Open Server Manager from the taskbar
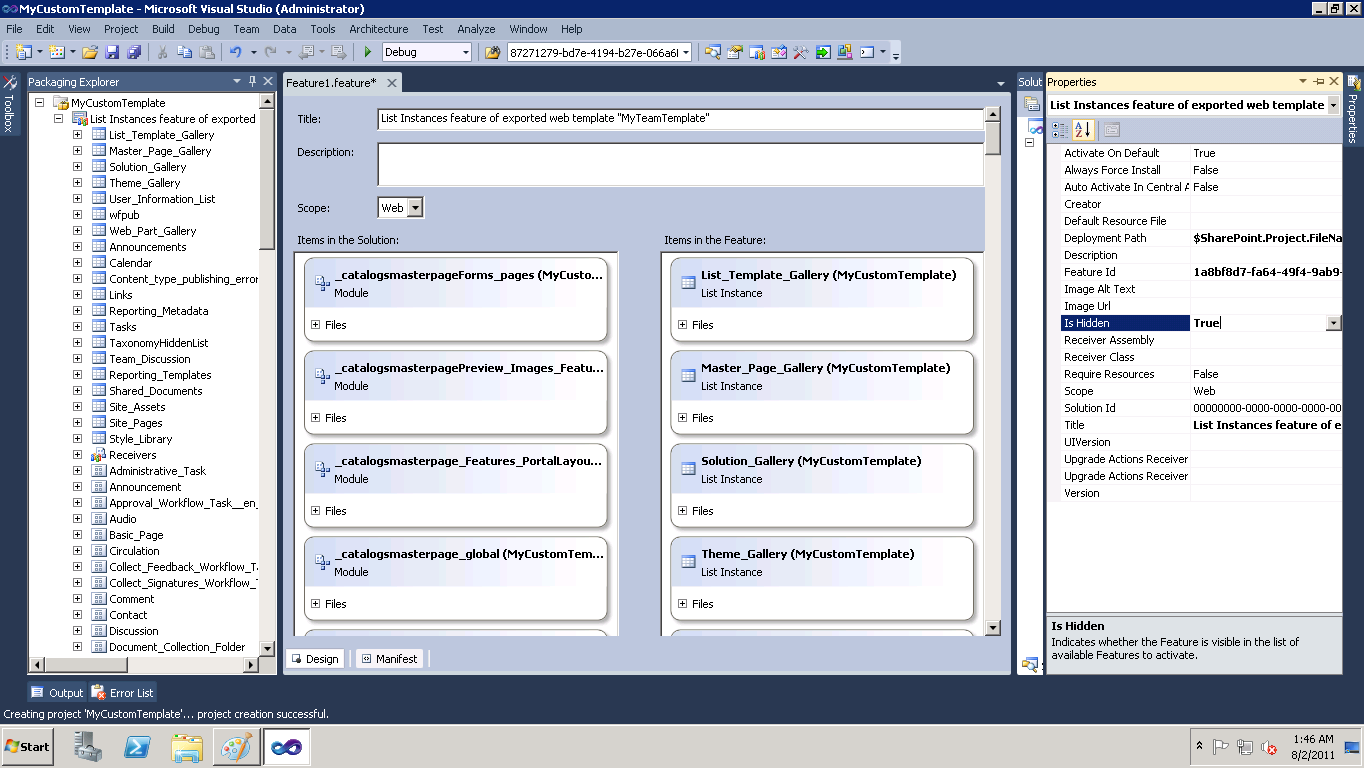1364x768 pixels. (x=88, y=746)
